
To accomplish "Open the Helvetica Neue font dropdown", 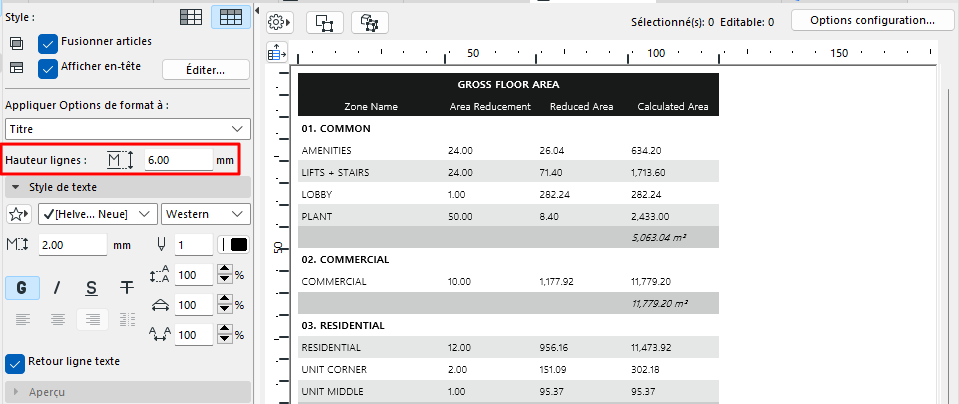I will pos(98,213).
